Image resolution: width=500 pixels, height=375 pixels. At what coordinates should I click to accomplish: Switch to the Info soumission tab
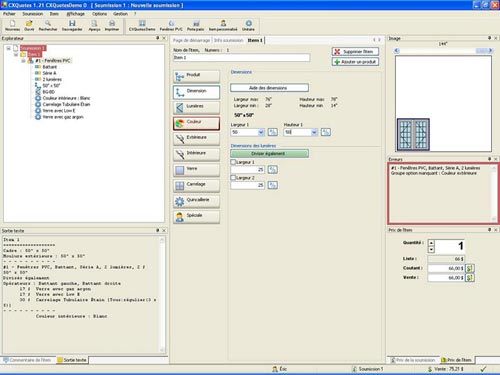[229, 40]
